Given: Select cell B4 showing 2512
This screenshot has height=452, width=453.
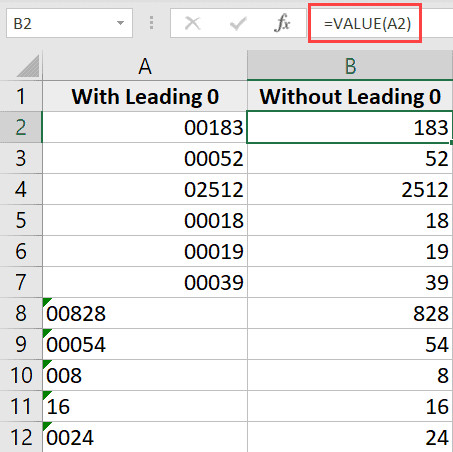Looking at the screenshot, I should (350, 189).
